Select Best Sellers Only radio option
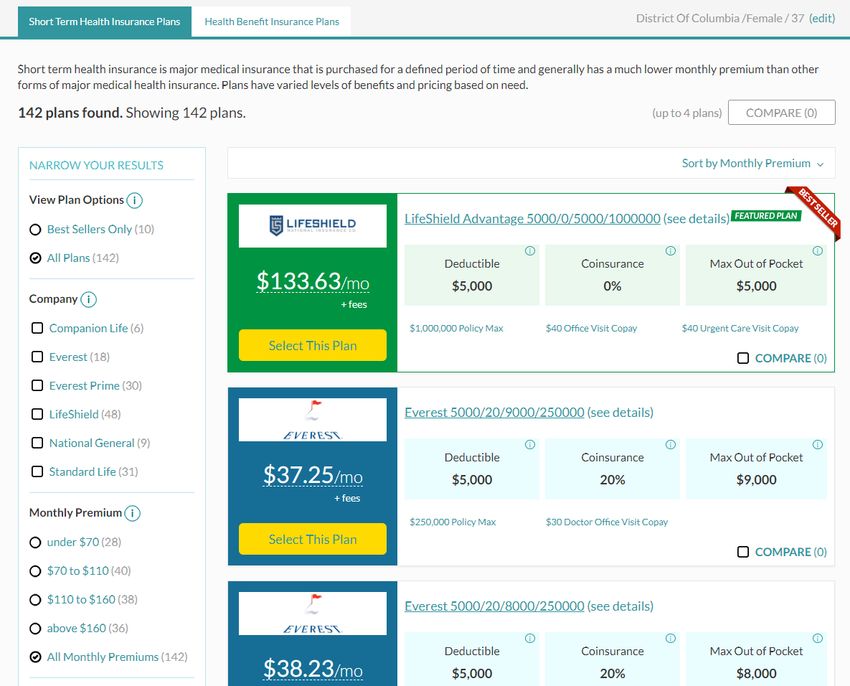This screenshot has height=686, width=850. click(x=35, y=229)
